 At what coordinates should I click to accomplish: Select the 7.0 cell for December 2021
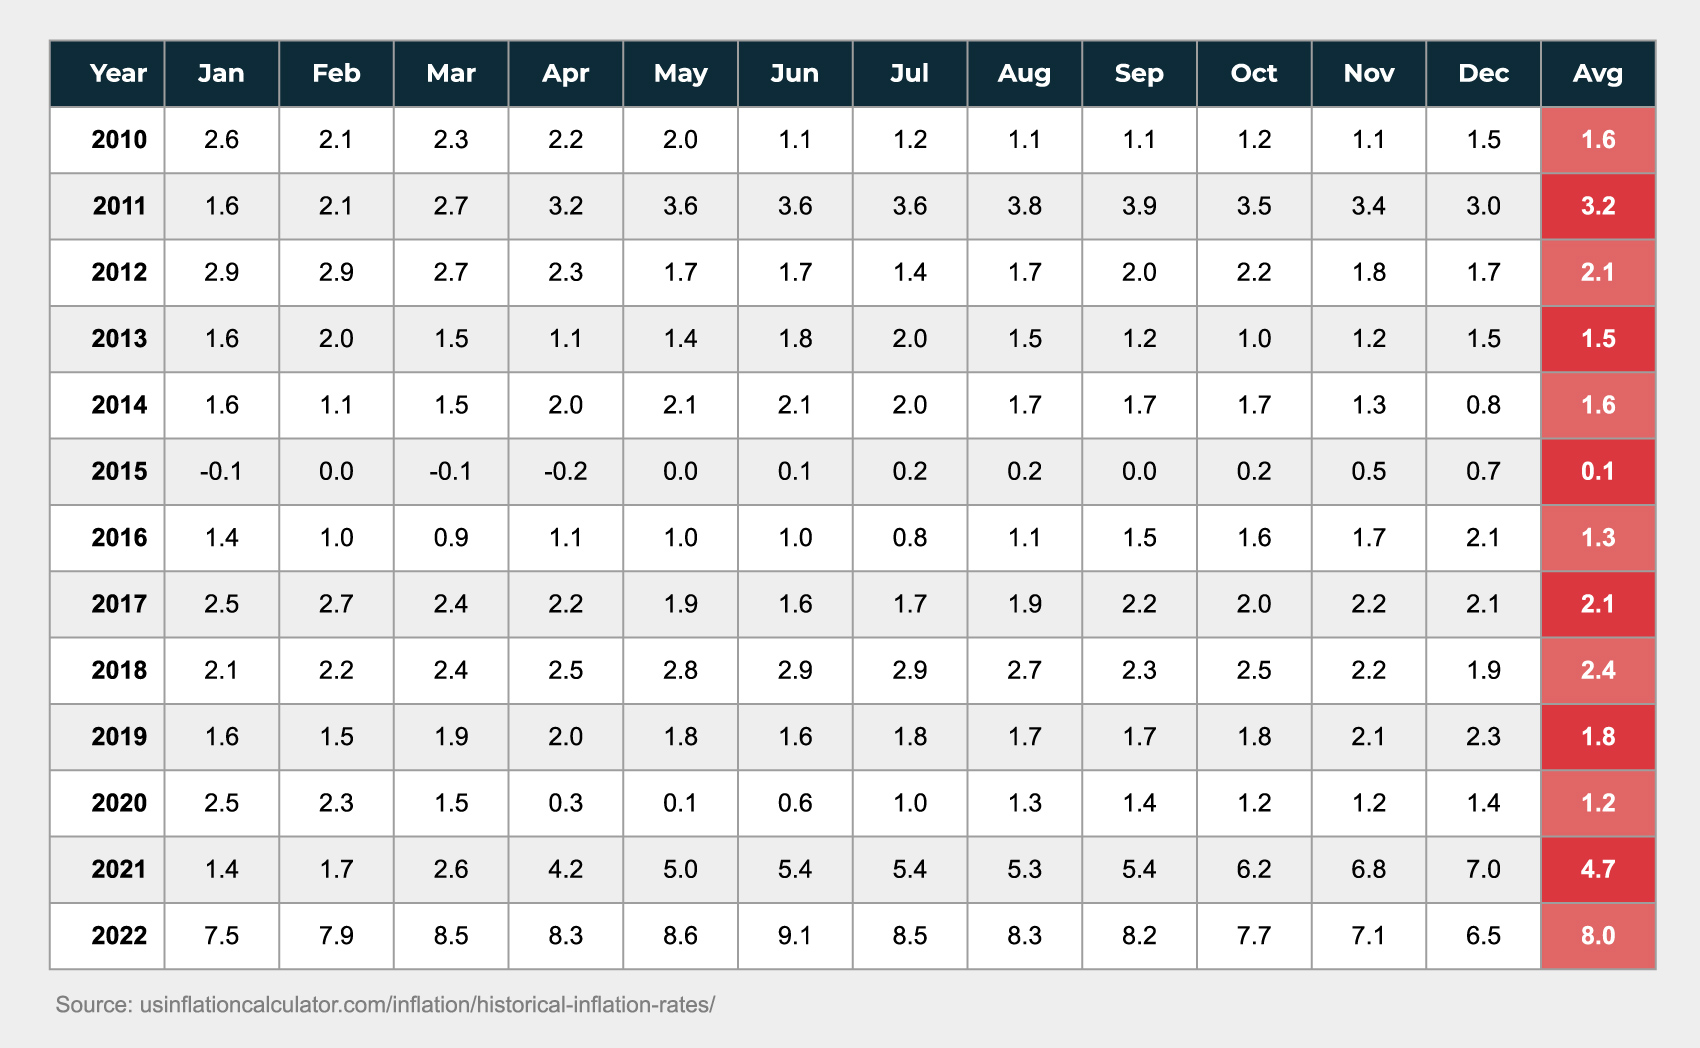[1483, 869]
